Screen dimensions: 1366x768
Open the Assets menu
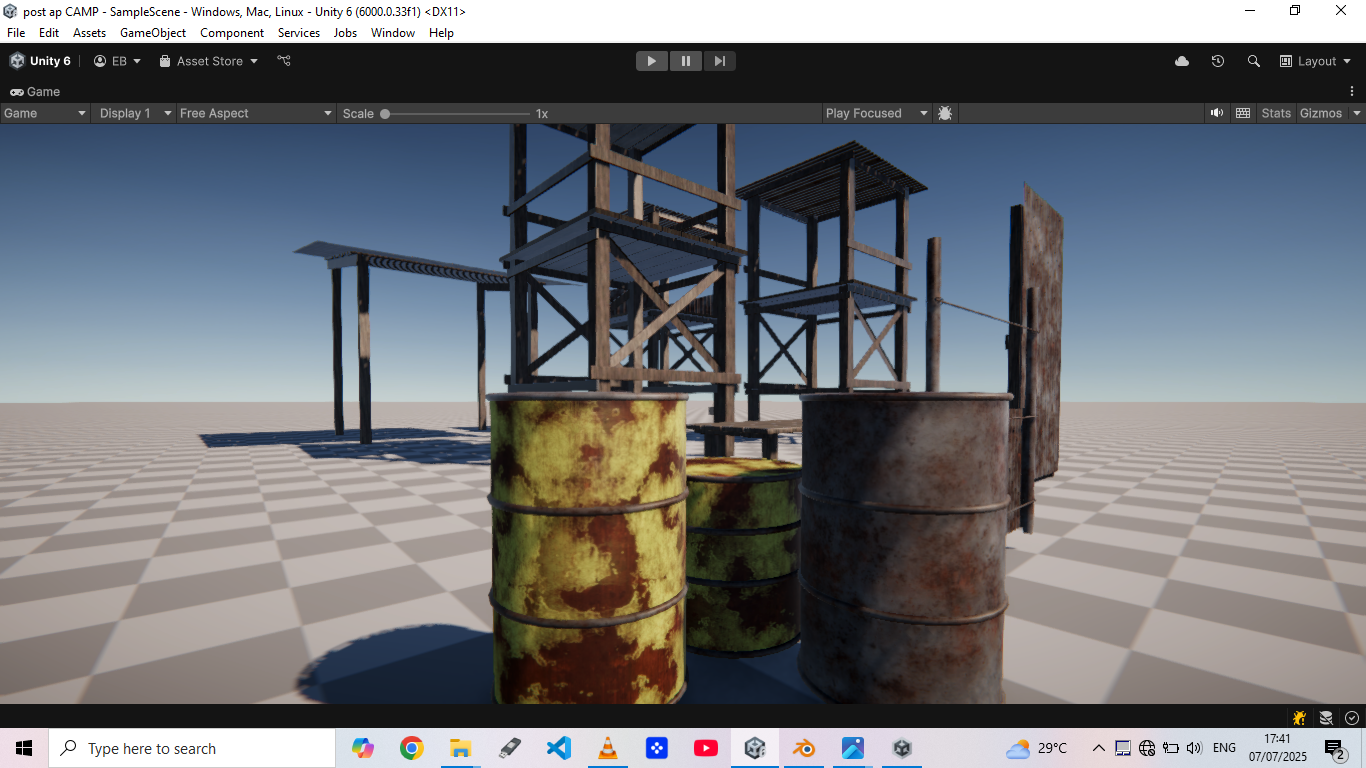[89, 33]
